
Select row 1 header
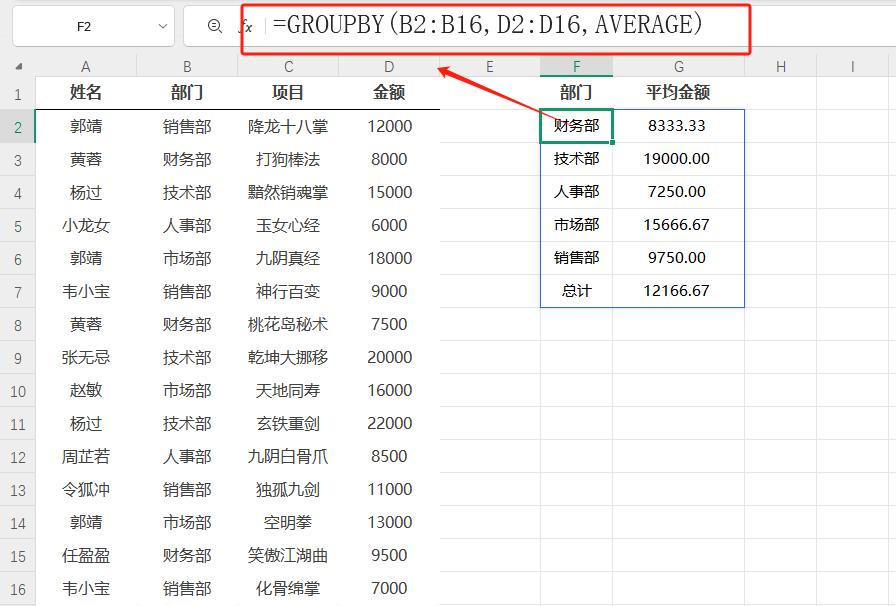(18, 94)
